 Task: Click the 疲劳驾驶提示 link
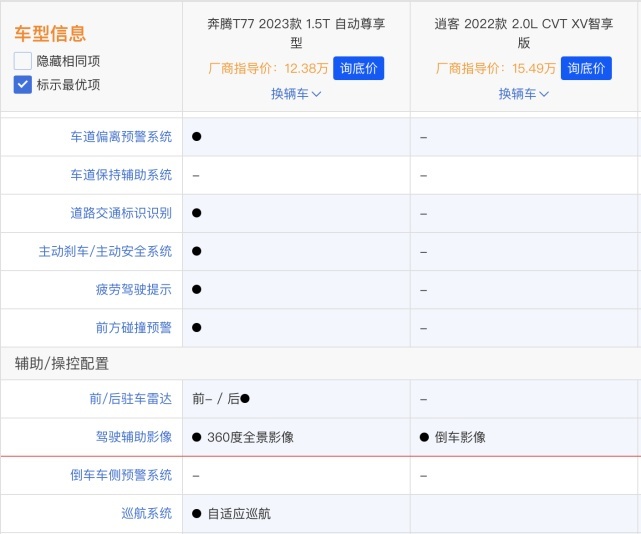point(134,289)
